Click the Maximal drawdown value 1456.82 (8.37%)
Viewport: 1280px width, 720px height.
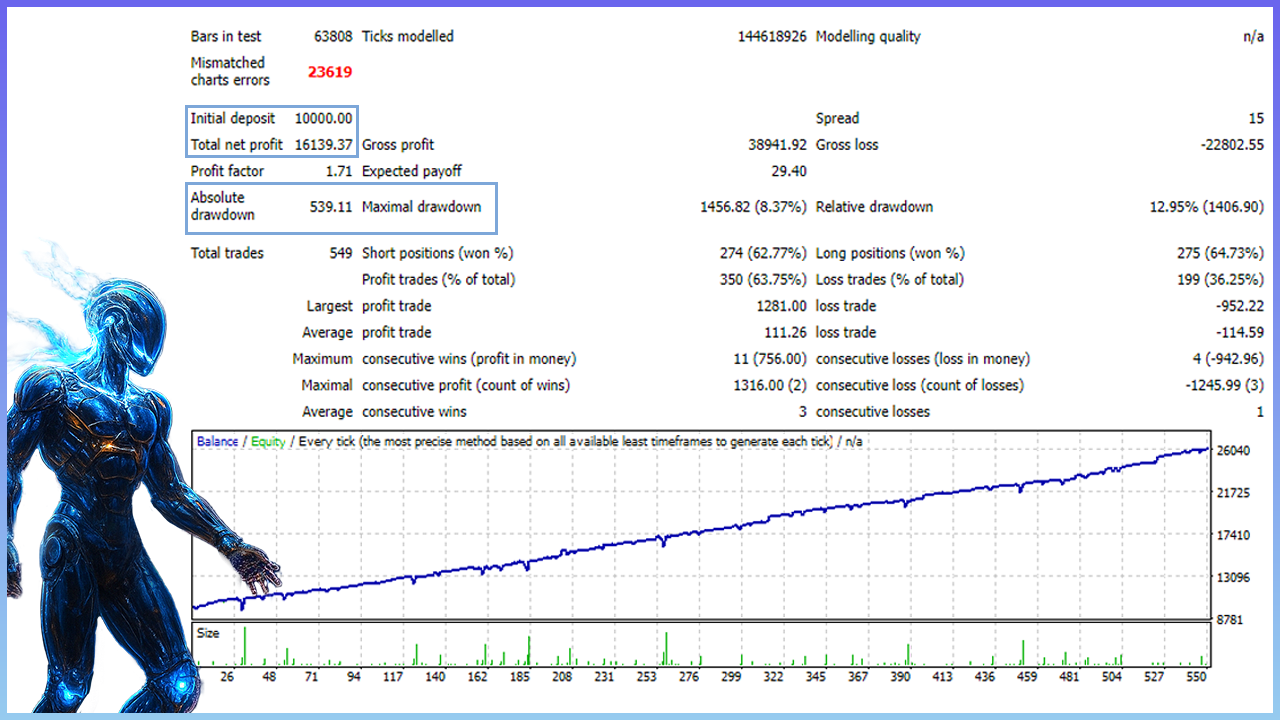[753, 207]
